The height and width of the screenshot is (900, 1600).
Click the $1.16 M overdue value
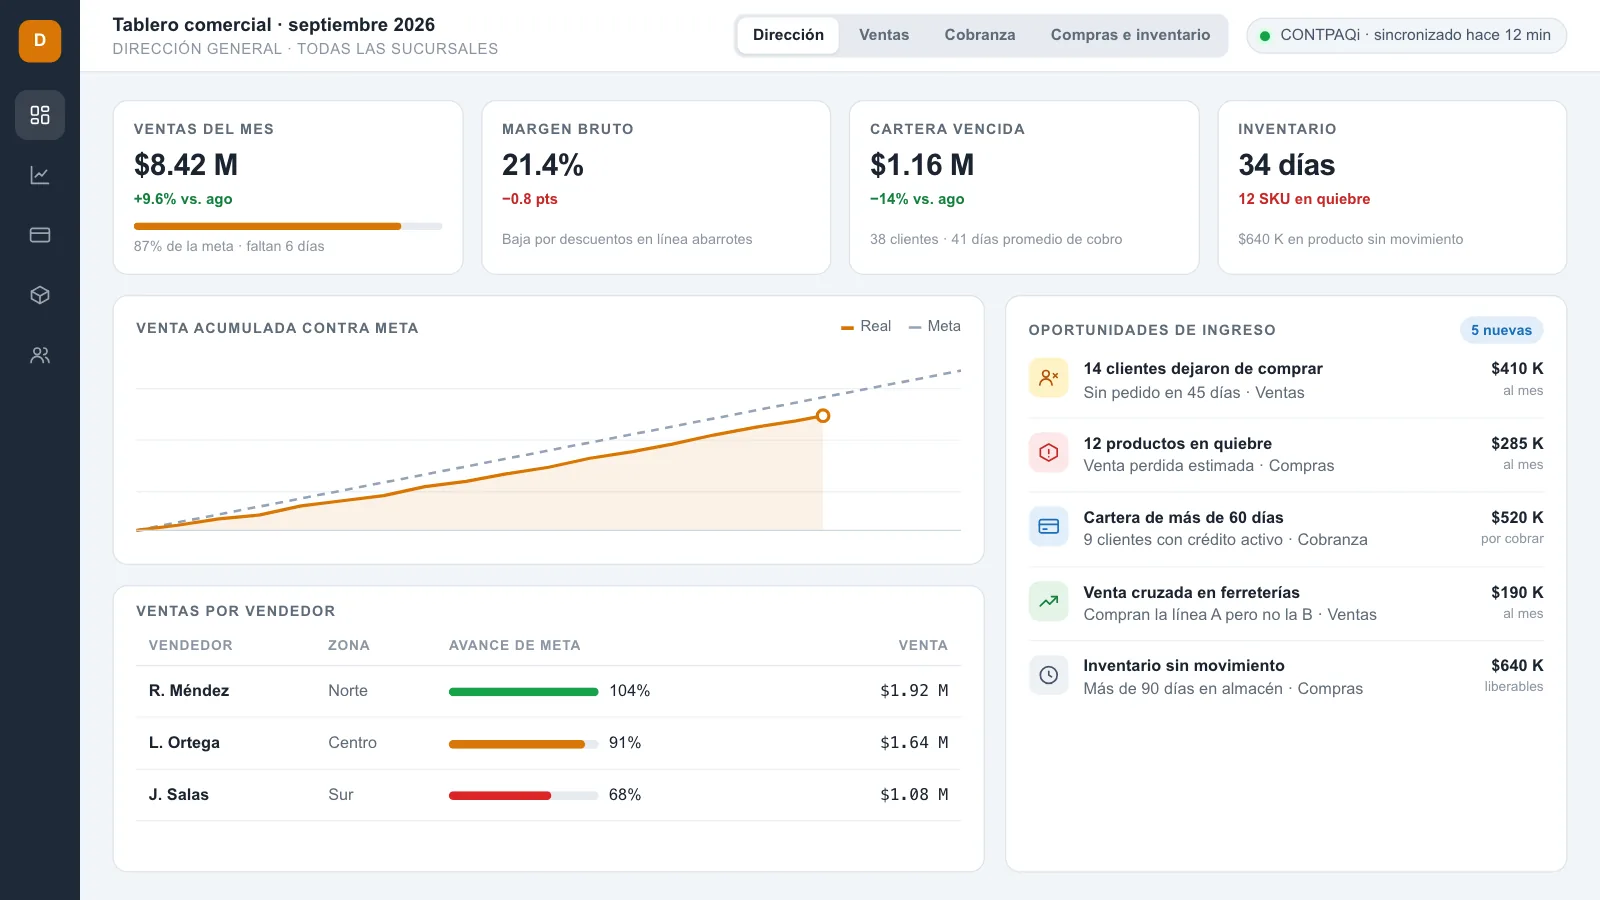pos(922,165)
